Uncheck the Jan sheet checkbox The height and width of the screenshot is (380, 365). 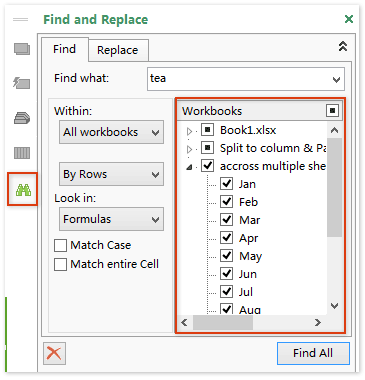click(227, 183)
